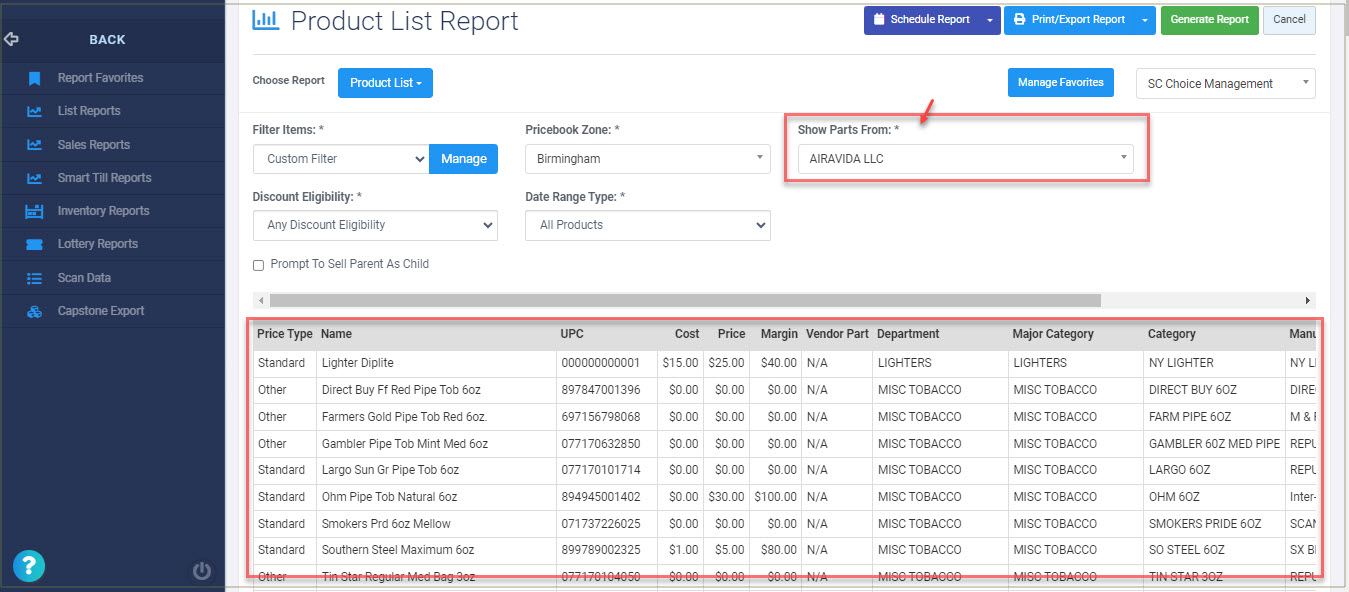Click the Inventory Reports icon
1349x592 pixels.
click(34, 211)
